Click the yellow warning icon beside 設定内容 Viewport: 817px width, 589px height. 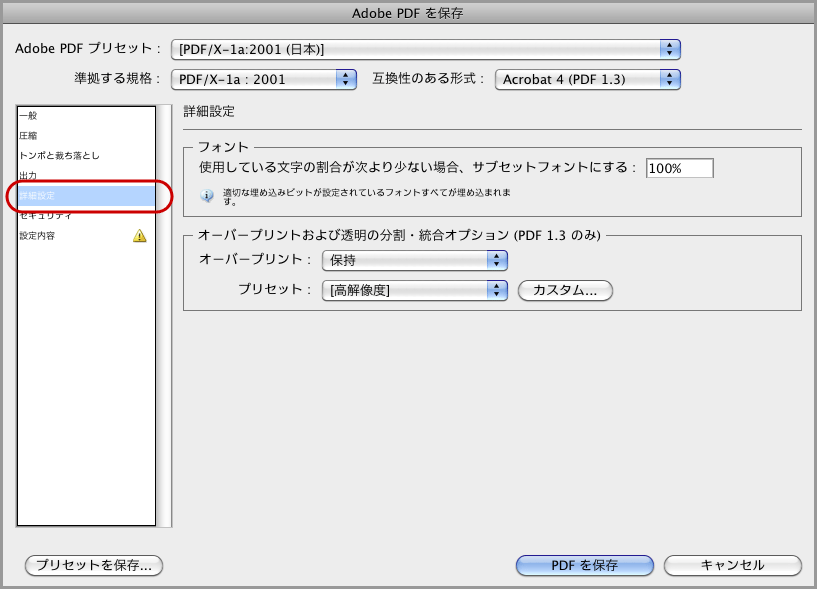coord(140,236)
